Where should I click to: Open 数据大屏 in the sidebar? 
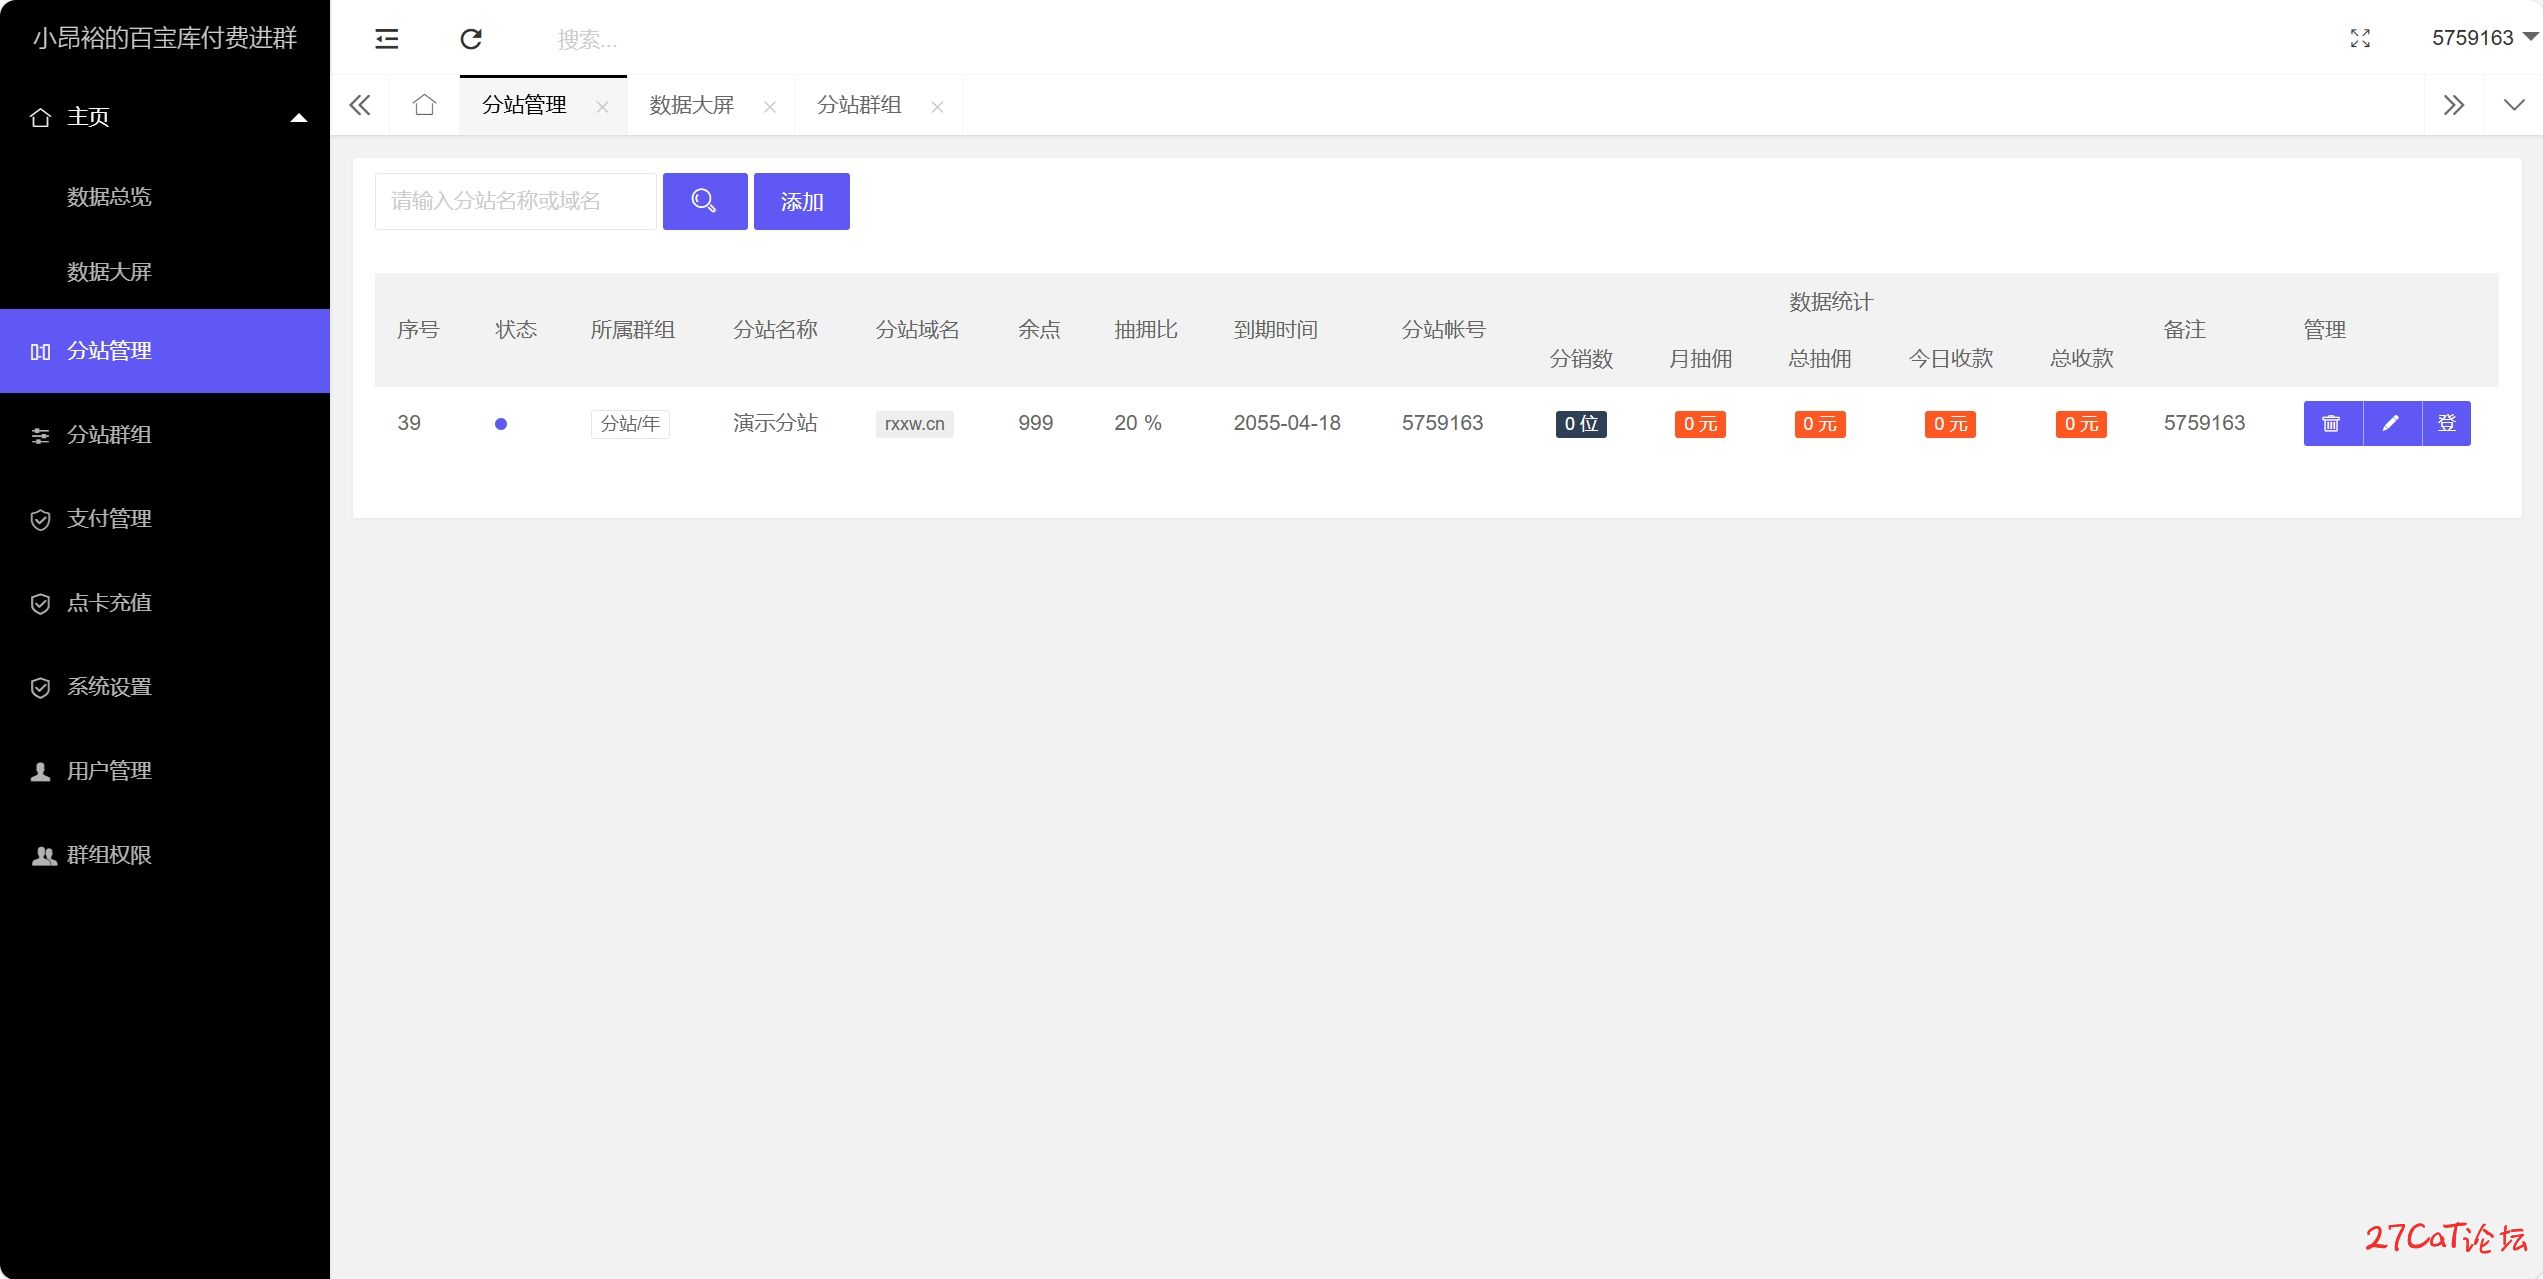(109, 272)
